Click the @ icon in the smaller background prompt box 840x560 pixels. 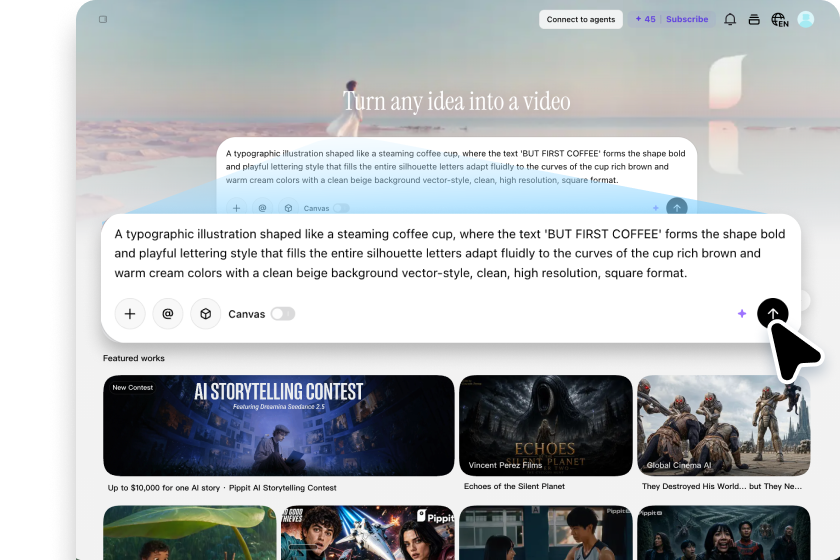point(262,208)
